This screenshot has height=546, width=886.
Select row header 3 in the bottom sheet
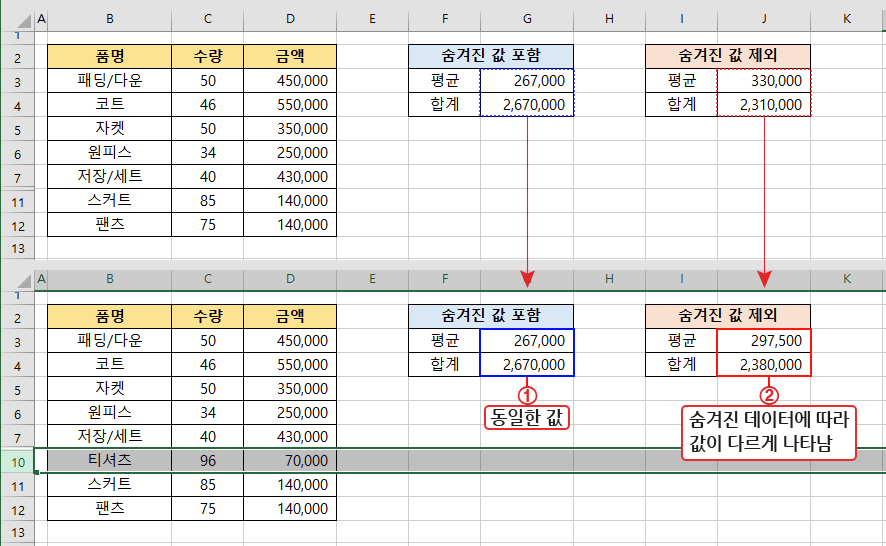18,342
